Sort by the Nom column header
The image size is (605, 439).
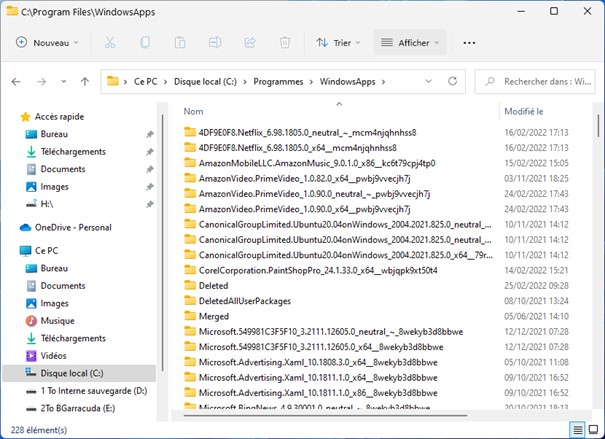click(193, 111)
